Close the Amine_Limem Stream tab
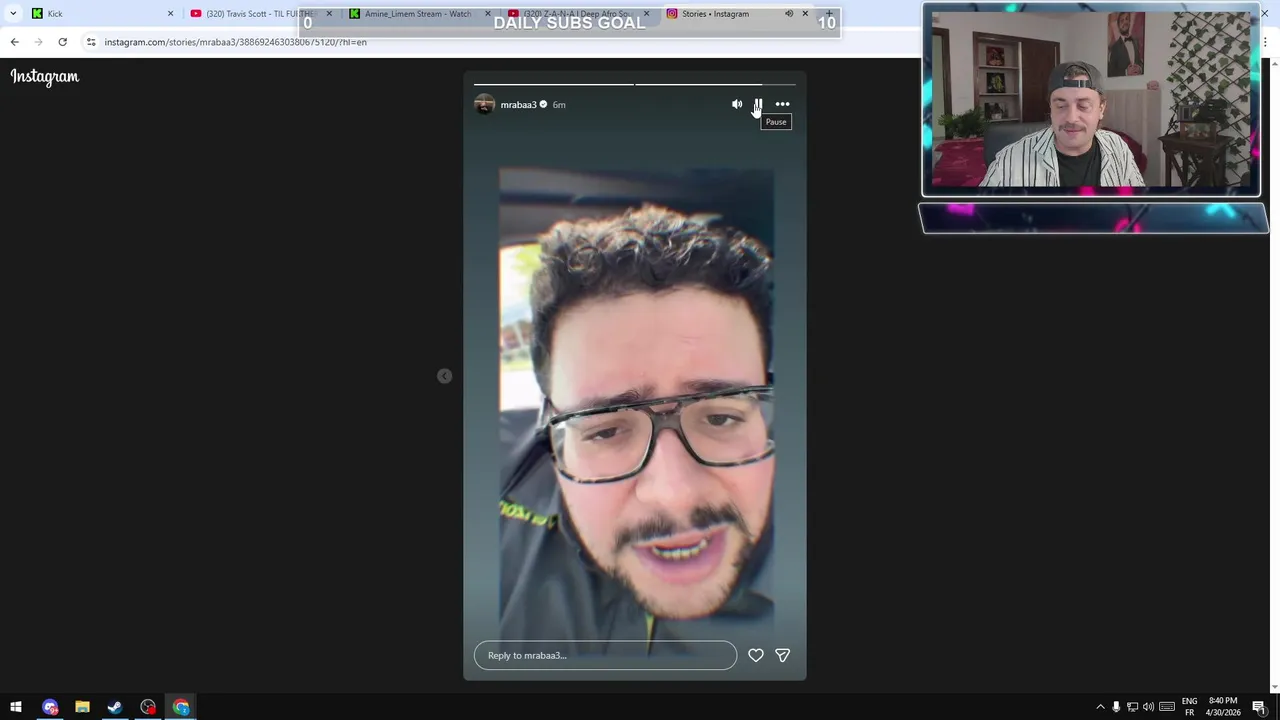 [x=488, y=14]
